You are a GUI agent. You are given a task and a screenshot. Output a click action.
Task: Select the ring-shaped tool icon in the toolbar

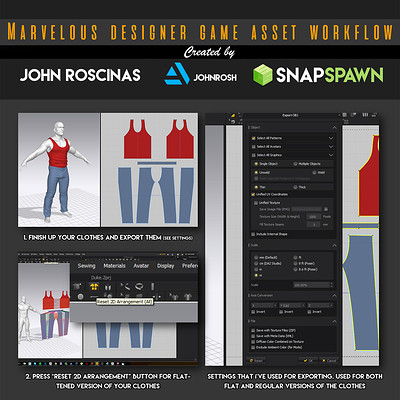(x=139, y=286)
